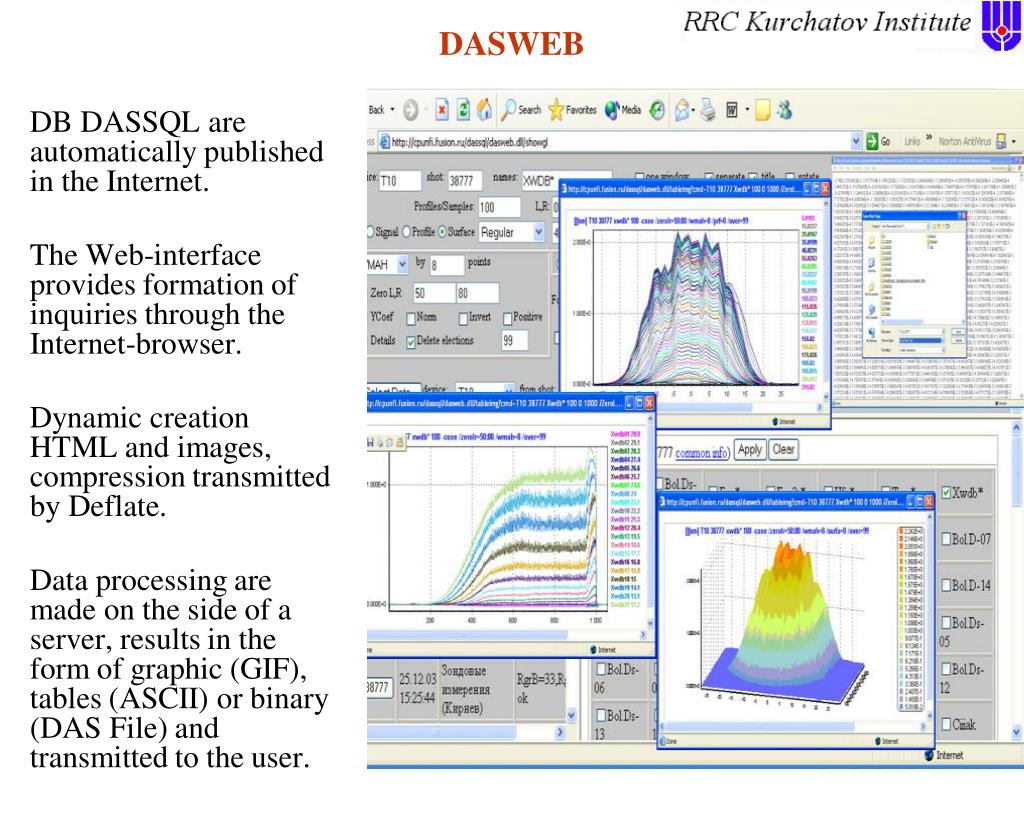This screenshot has height=814, width=1024.
Task: Click the Zero R field containing 80
Action: (477, 293)
